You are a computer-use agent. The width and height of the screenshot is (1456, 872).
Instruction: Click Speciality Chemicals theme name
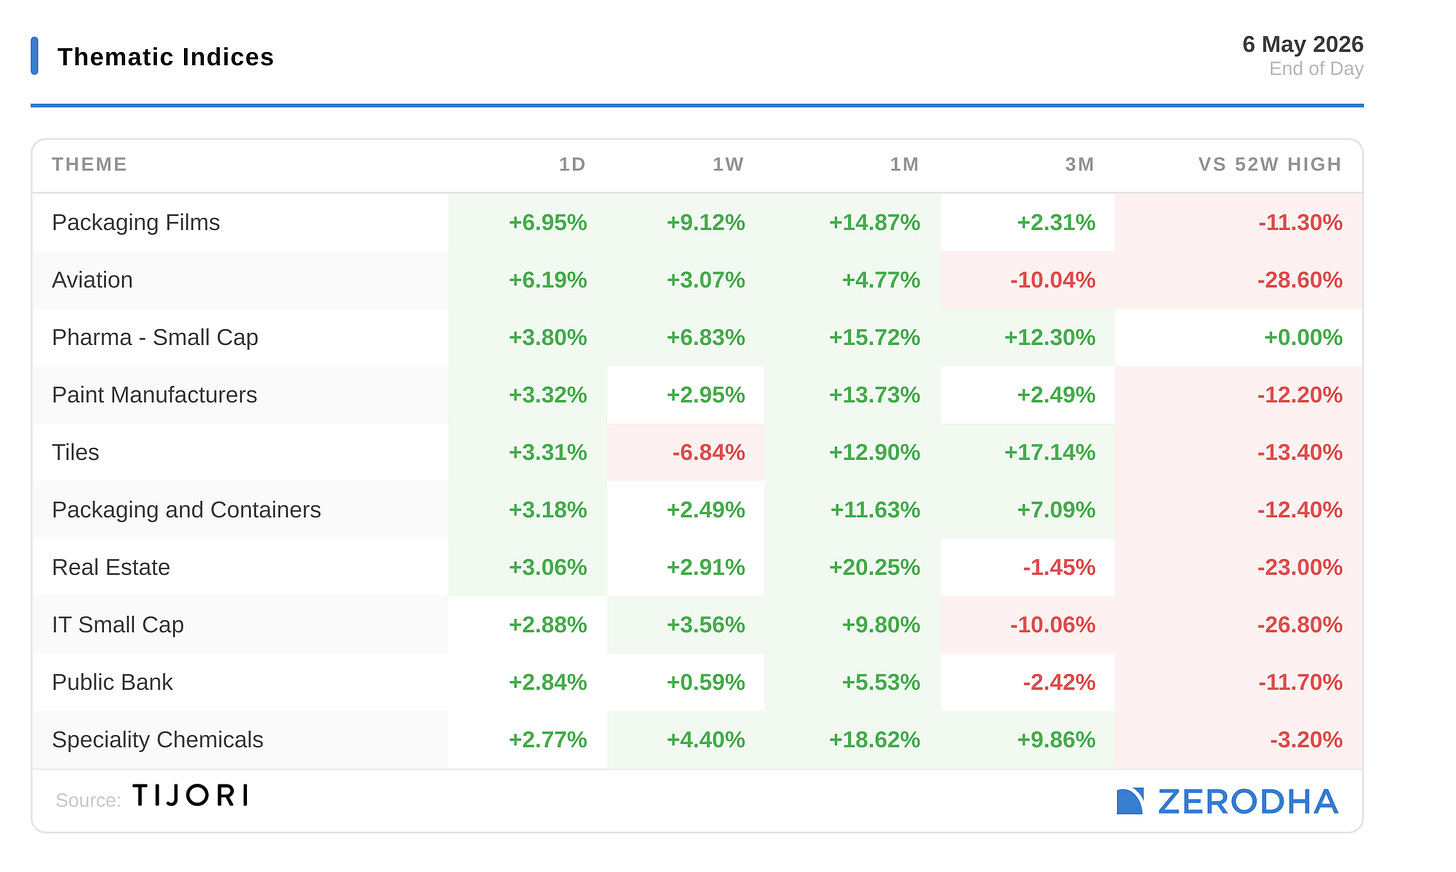(x=158, y=740)
